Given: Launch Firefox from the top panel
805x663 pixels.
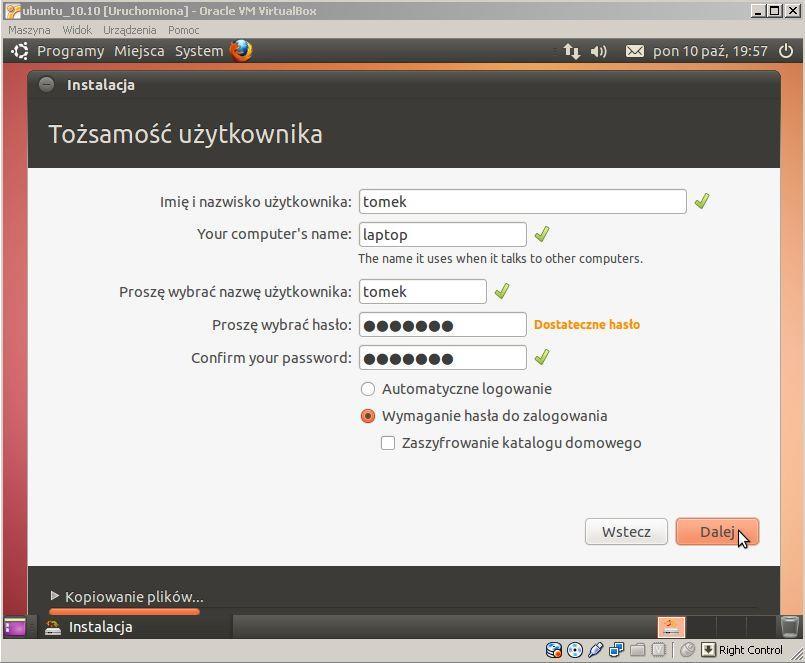Looking at the screenshot, I should coord(241,51).
